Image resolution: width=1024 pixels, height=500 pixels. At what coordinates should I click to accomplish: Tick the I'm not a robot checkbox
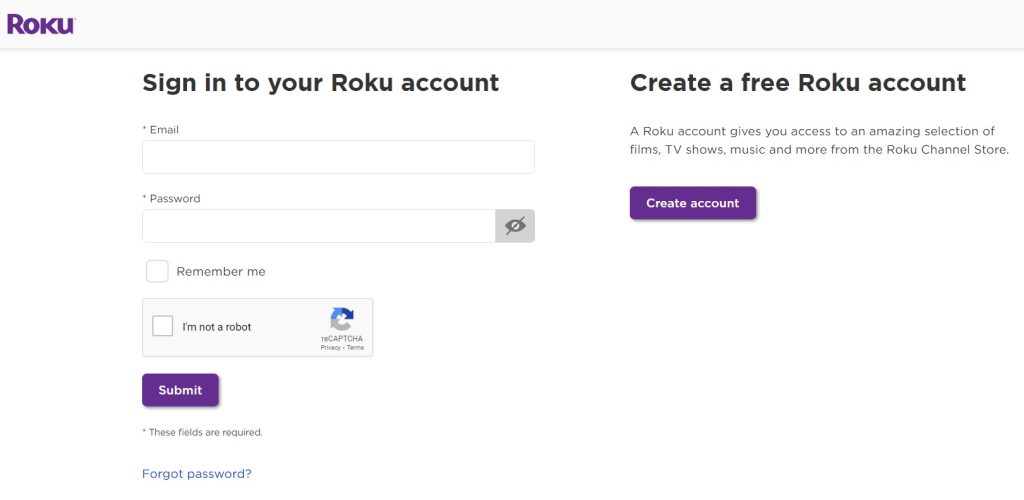pos(163,326)
